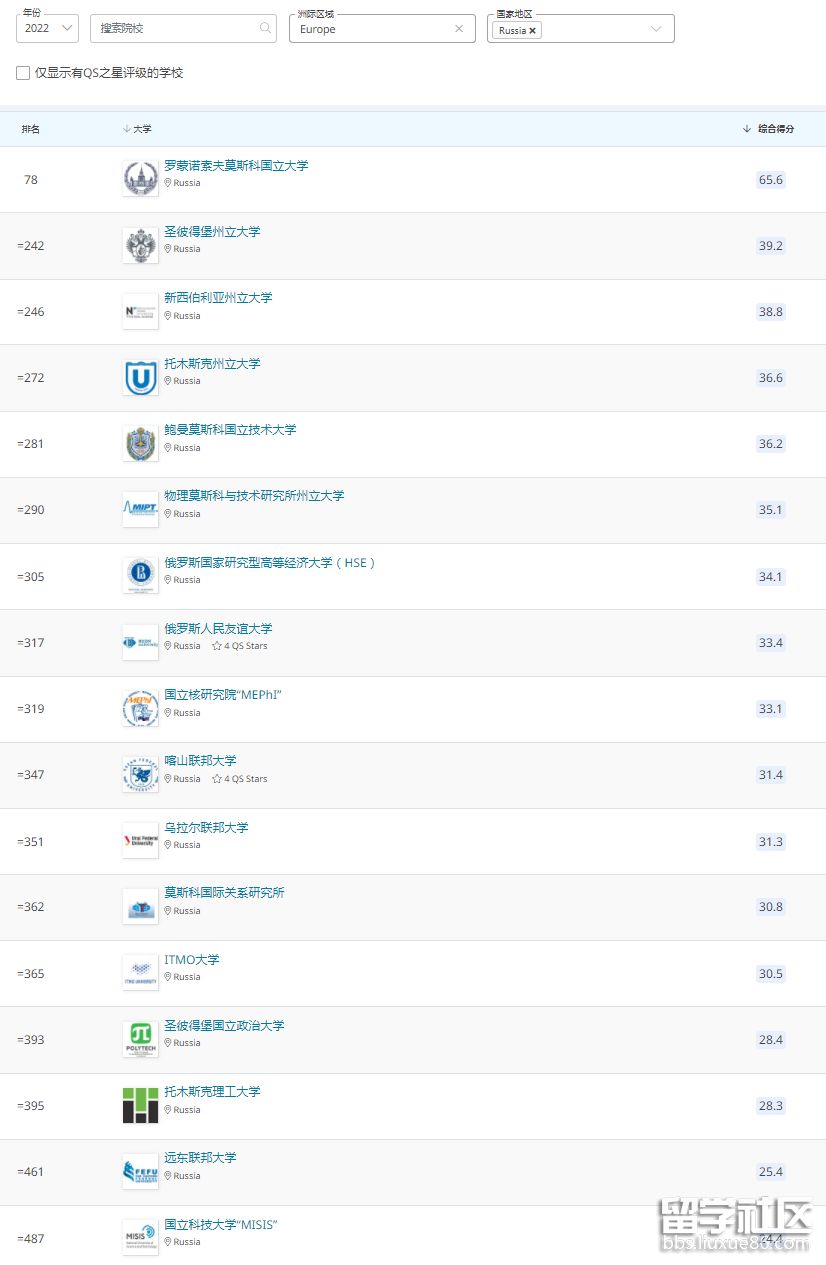
Task: Clear the Europe region selection
Action: pyautogui.click(x=459, y=29)
